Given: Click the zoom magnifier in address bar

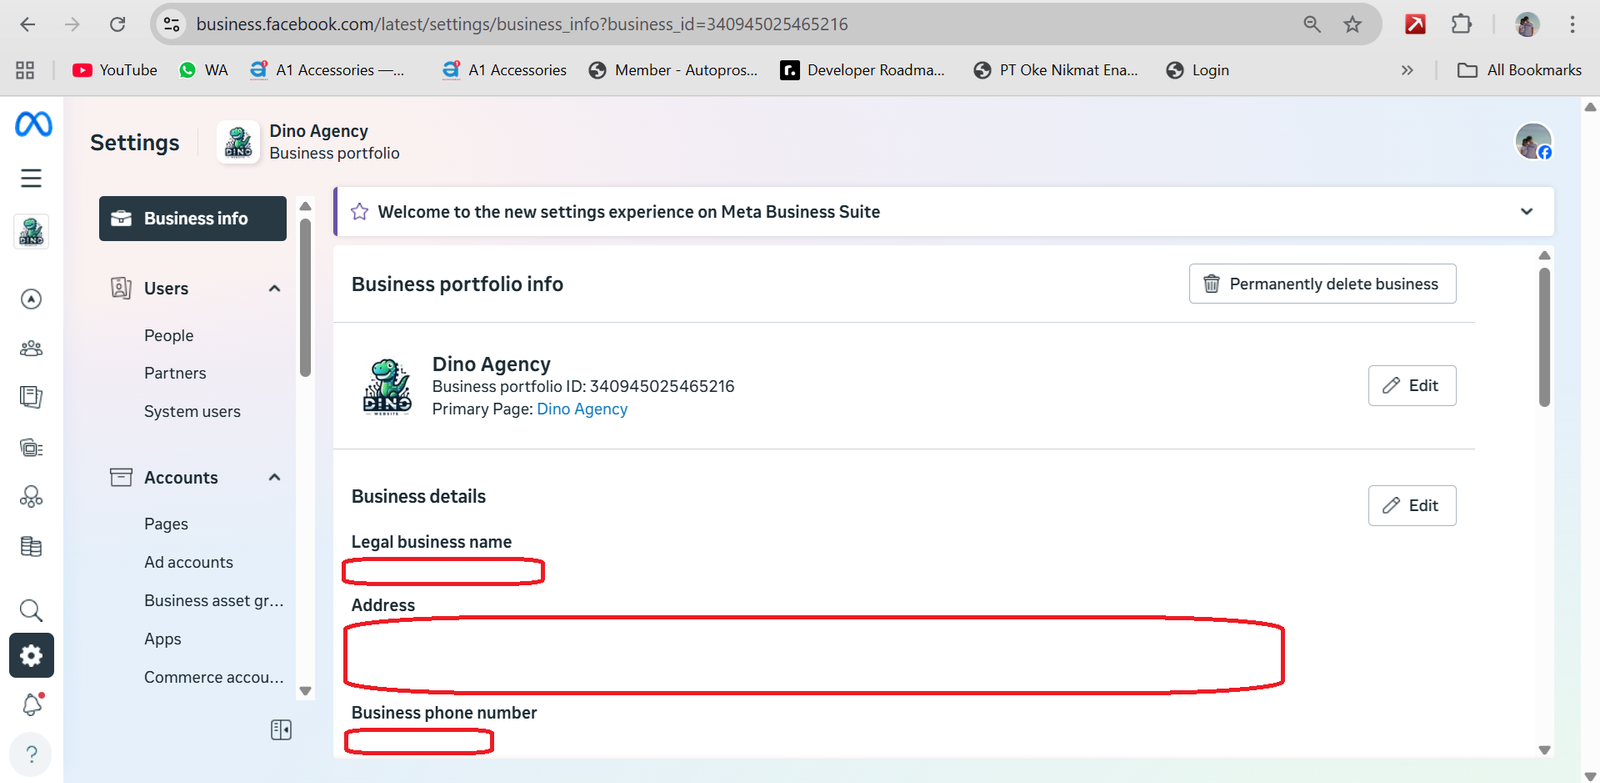Looking at the screenshot, I should (1312, 24).
